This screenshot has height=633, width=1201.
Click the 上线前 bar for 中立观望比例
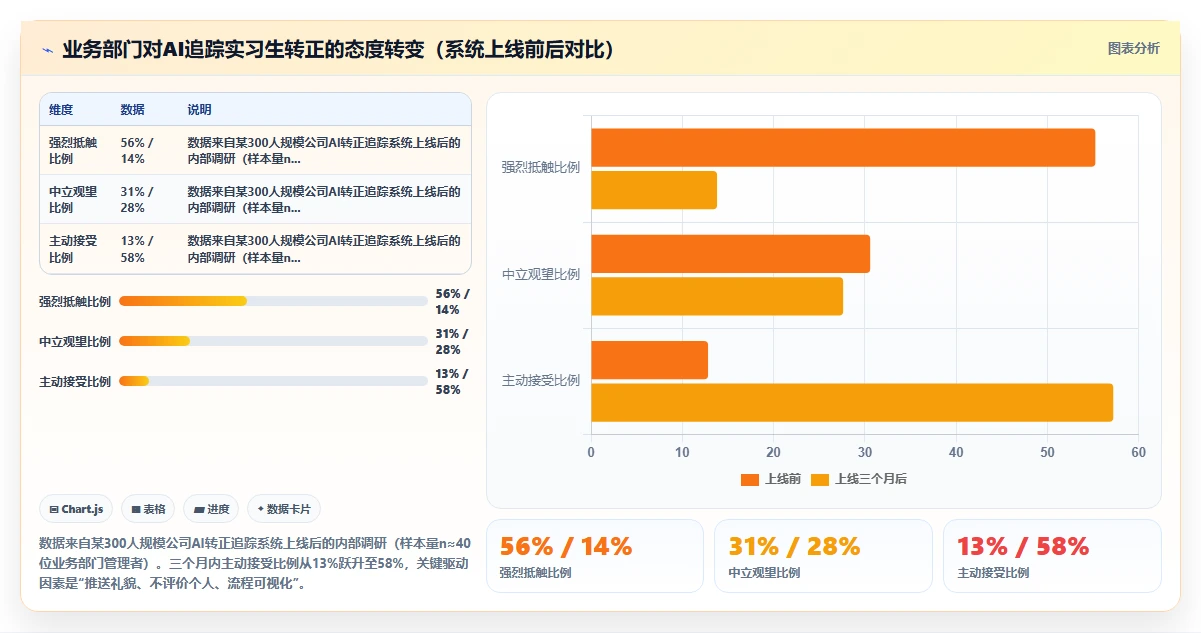pos(730,254)
